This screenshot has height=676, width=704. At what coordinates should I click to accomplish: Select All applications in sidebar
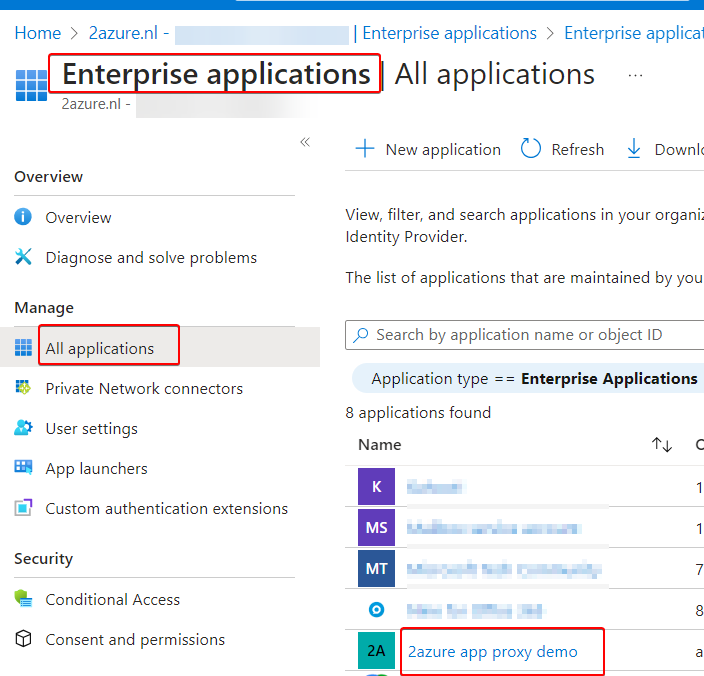click(x=100, y=349)
